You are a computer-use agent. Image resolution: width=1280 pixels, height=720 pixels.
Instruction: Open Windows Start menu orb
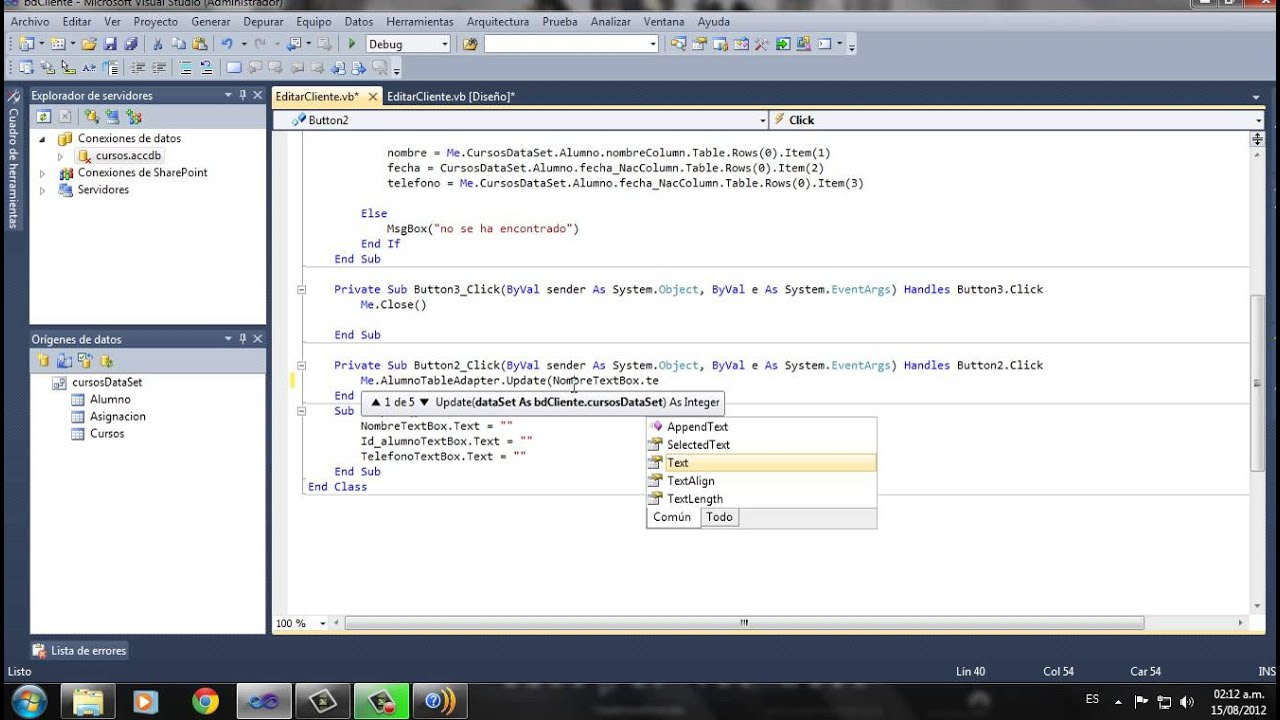28,700
